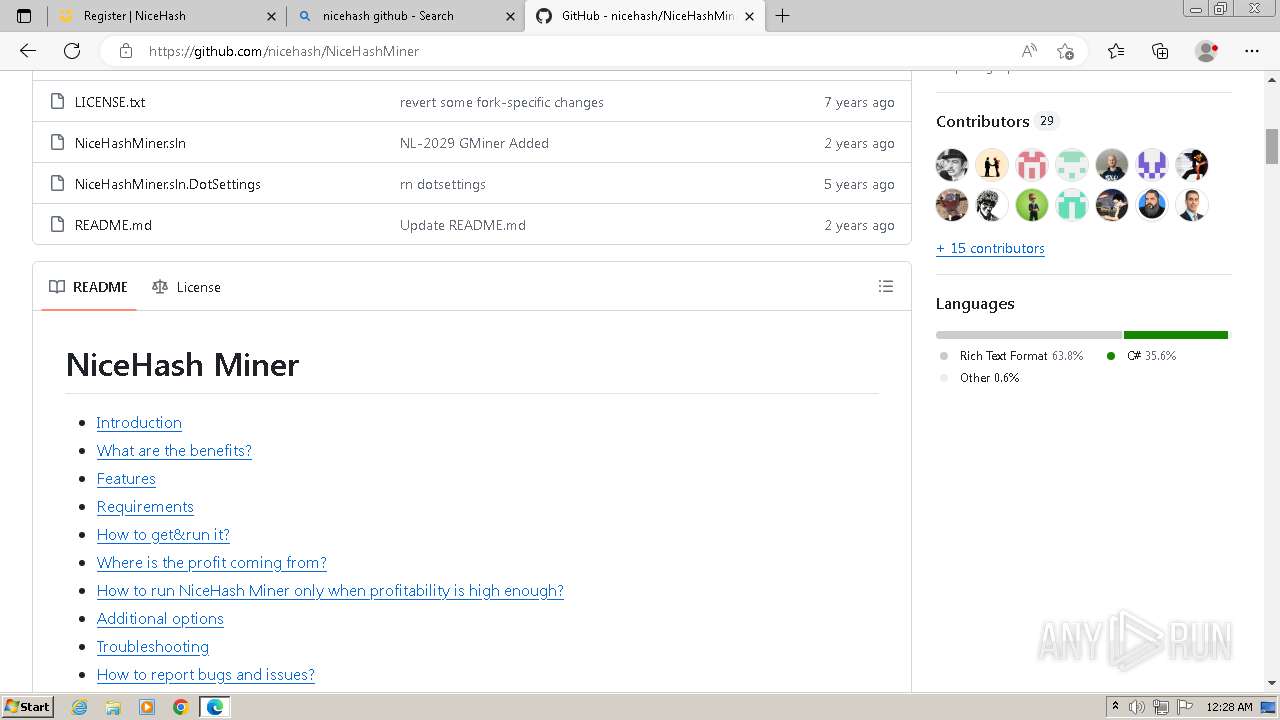Select the License tab
This screenshot has height=720, width=1280.
[x=186, y=287]
